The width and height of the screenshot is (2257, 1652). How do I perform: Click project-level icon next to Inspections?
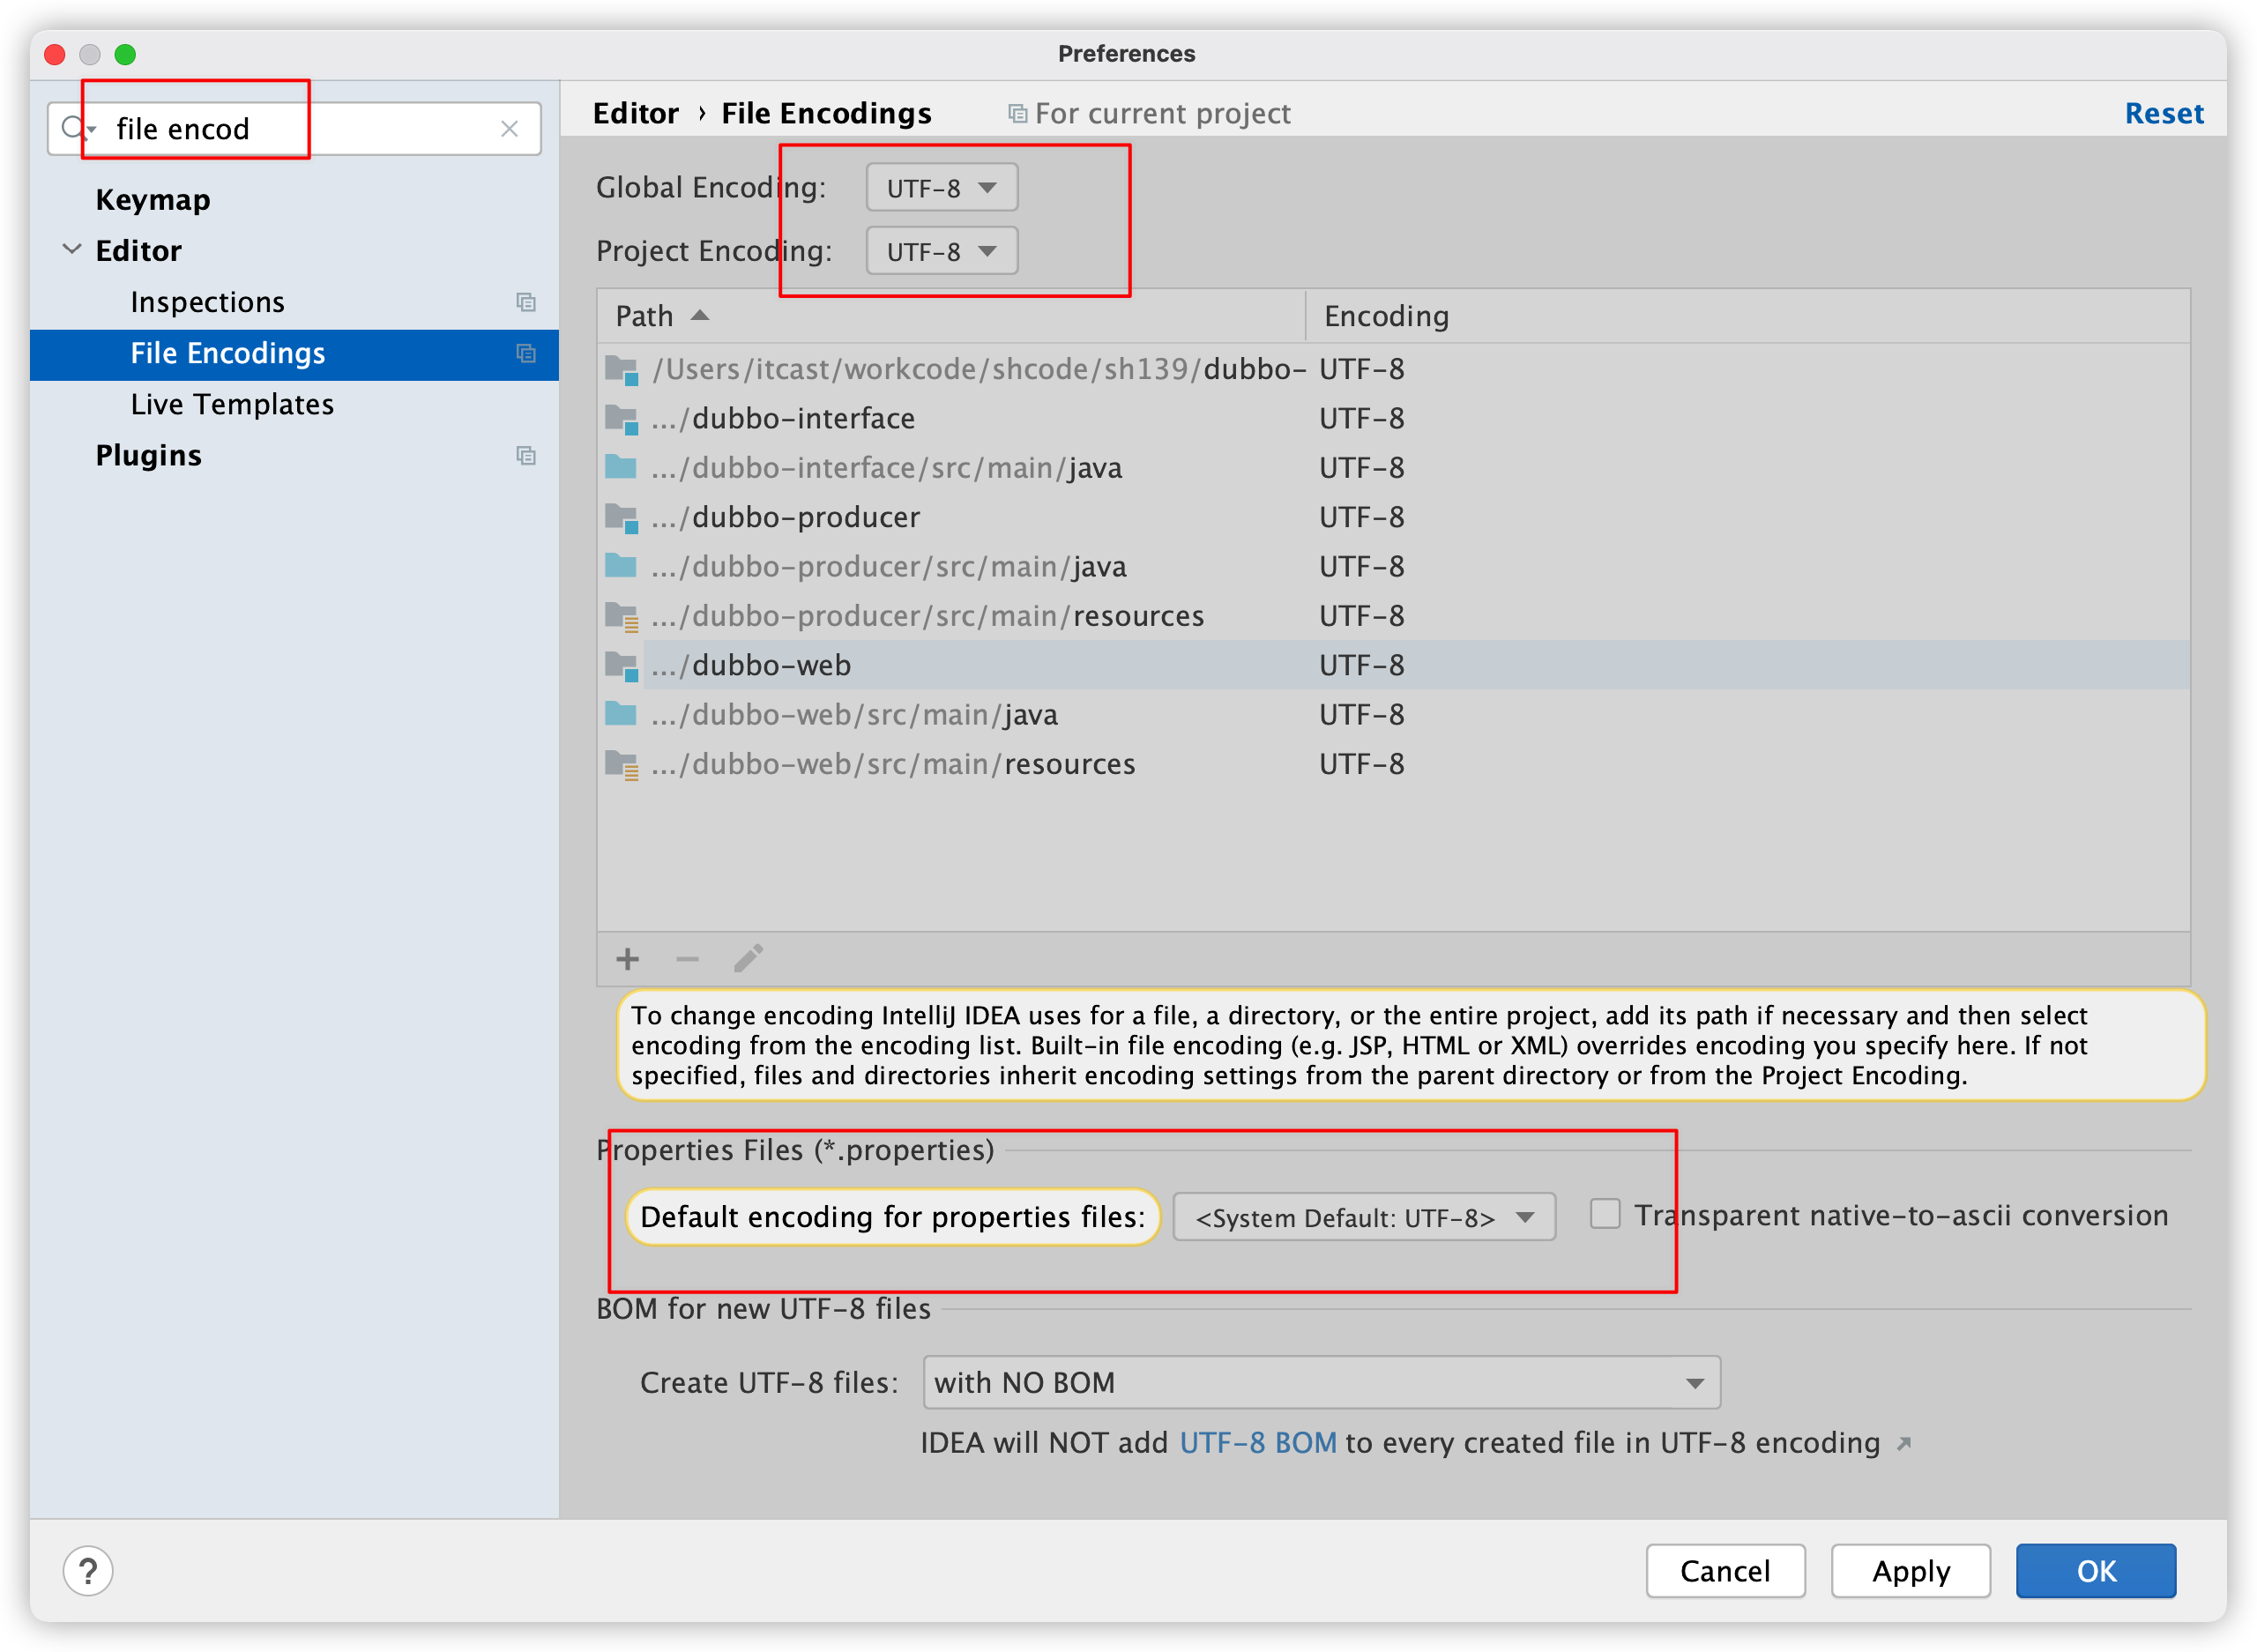click(526, 302)
